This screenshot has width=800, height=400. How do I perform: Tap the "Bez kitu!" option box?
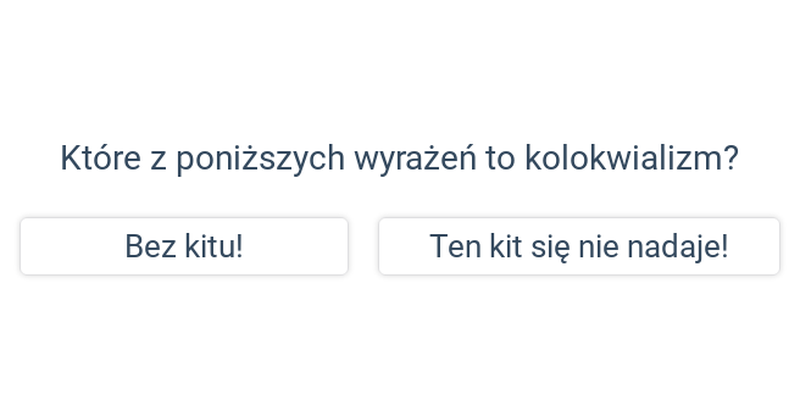pos(184,246)
